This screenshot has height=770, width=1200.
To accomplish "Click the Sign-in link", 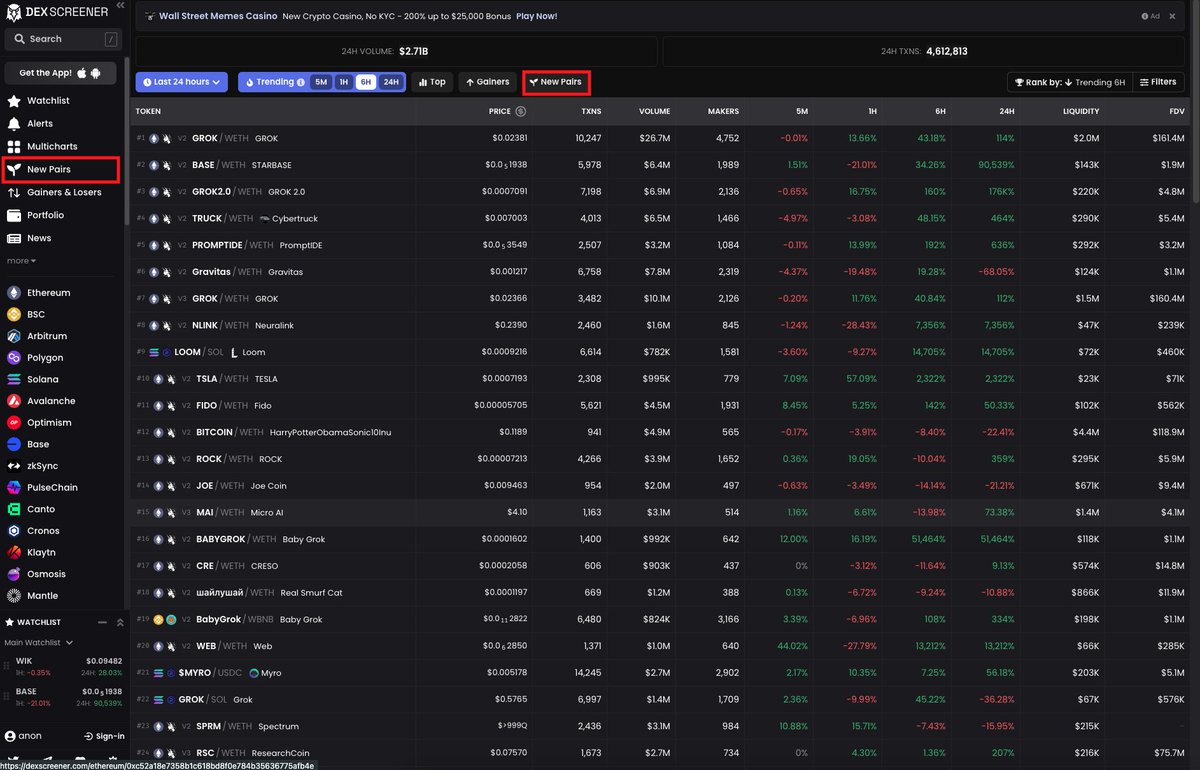I will (x=103, y=736).
